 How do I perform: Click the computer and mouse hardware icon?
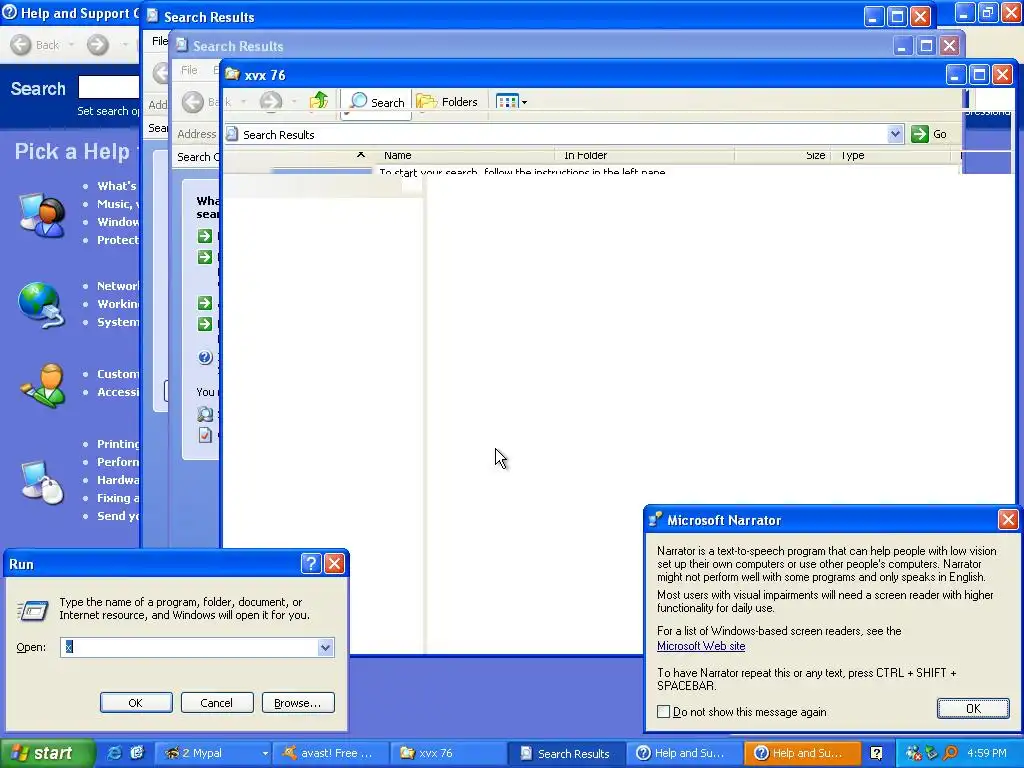tap(42, 482)
